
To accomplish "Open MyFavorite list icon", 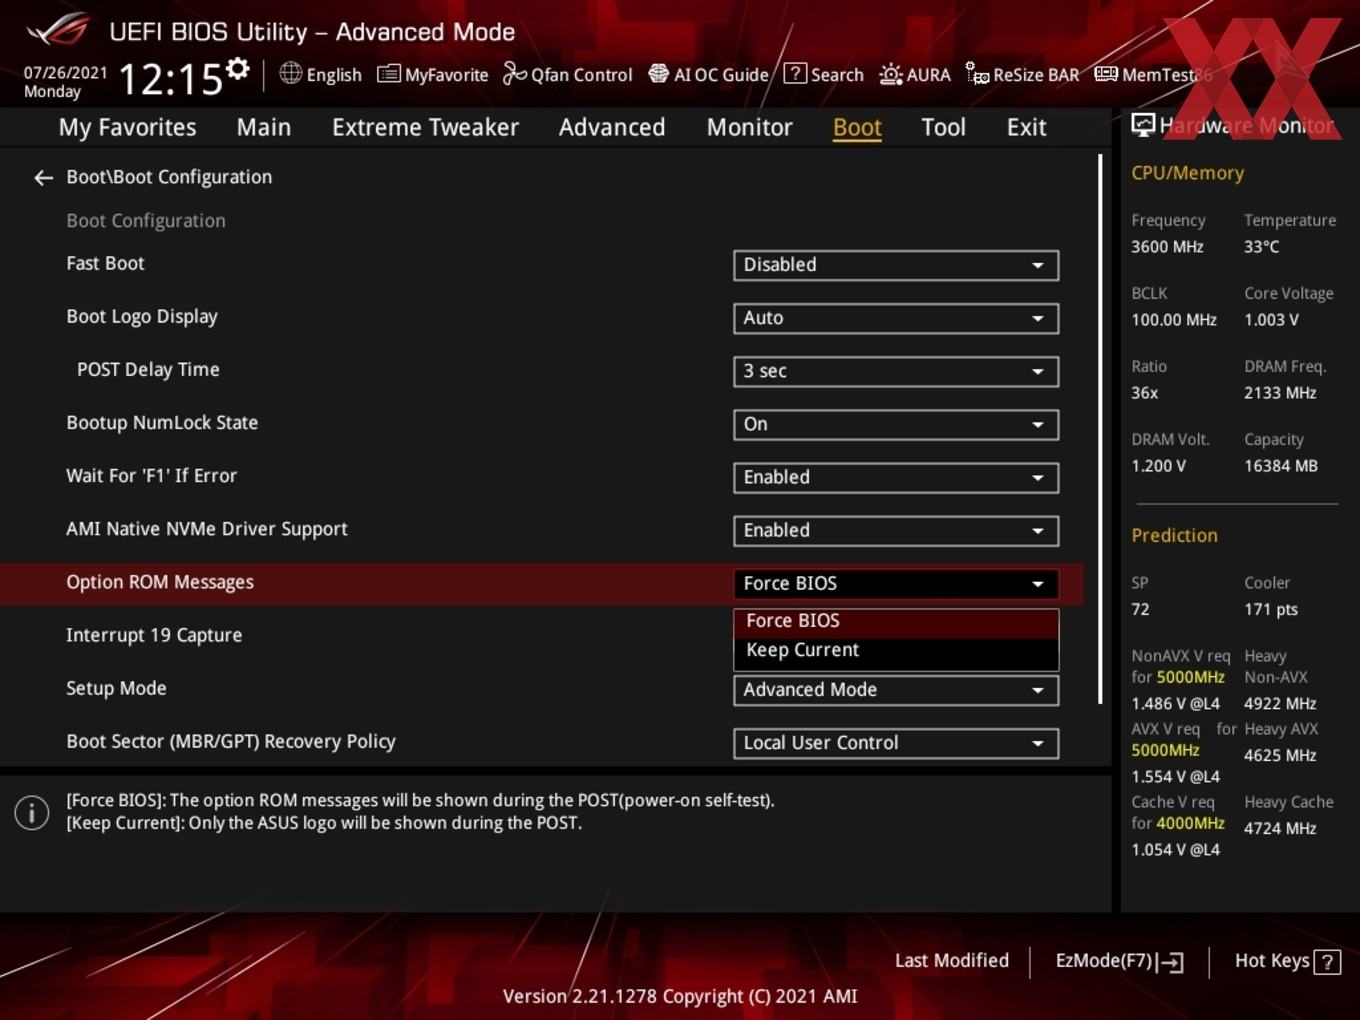I will pos(388,74).
